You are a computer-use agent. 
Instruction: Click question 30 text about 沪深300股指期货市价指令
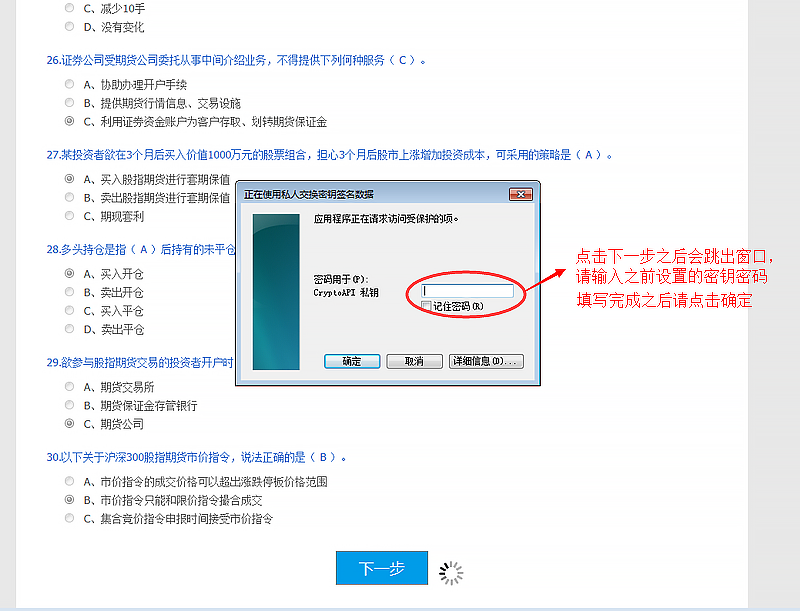pyautogui.click(x=196, y=457)
